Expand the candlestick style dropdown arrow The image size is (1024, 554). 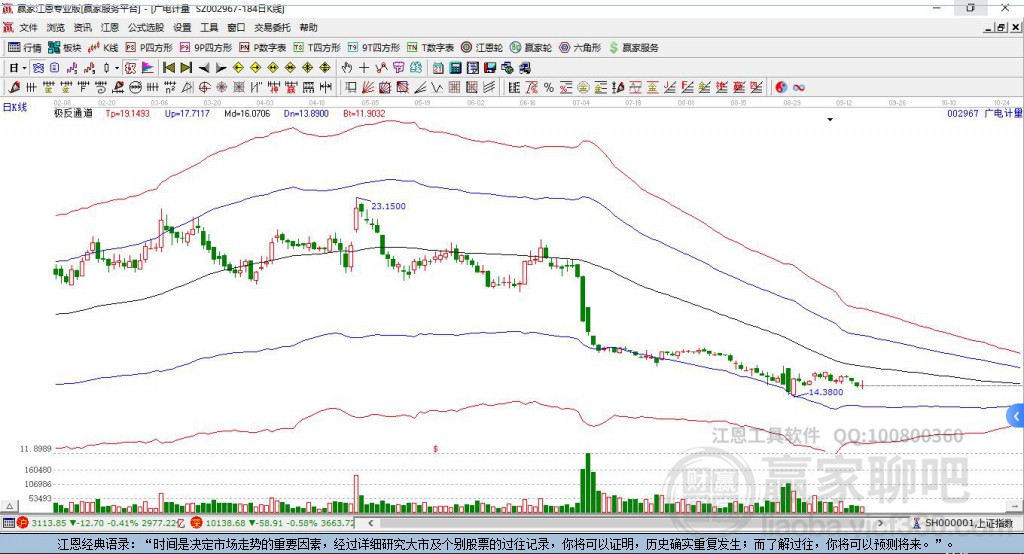pyautogui.click(x=116, y=68)
